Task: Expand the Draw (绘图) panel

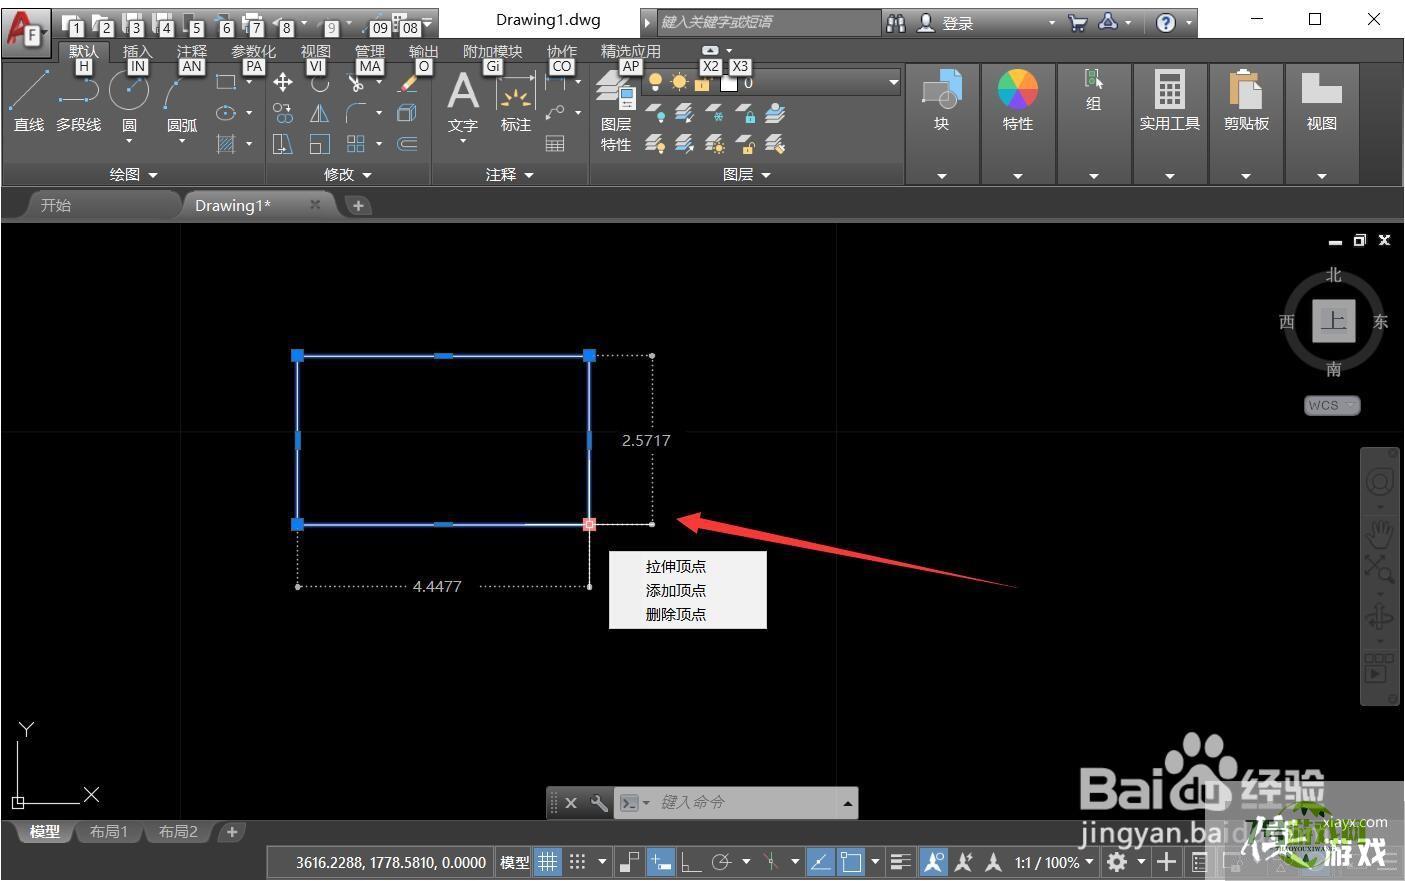Action: [x=133, y=174]
